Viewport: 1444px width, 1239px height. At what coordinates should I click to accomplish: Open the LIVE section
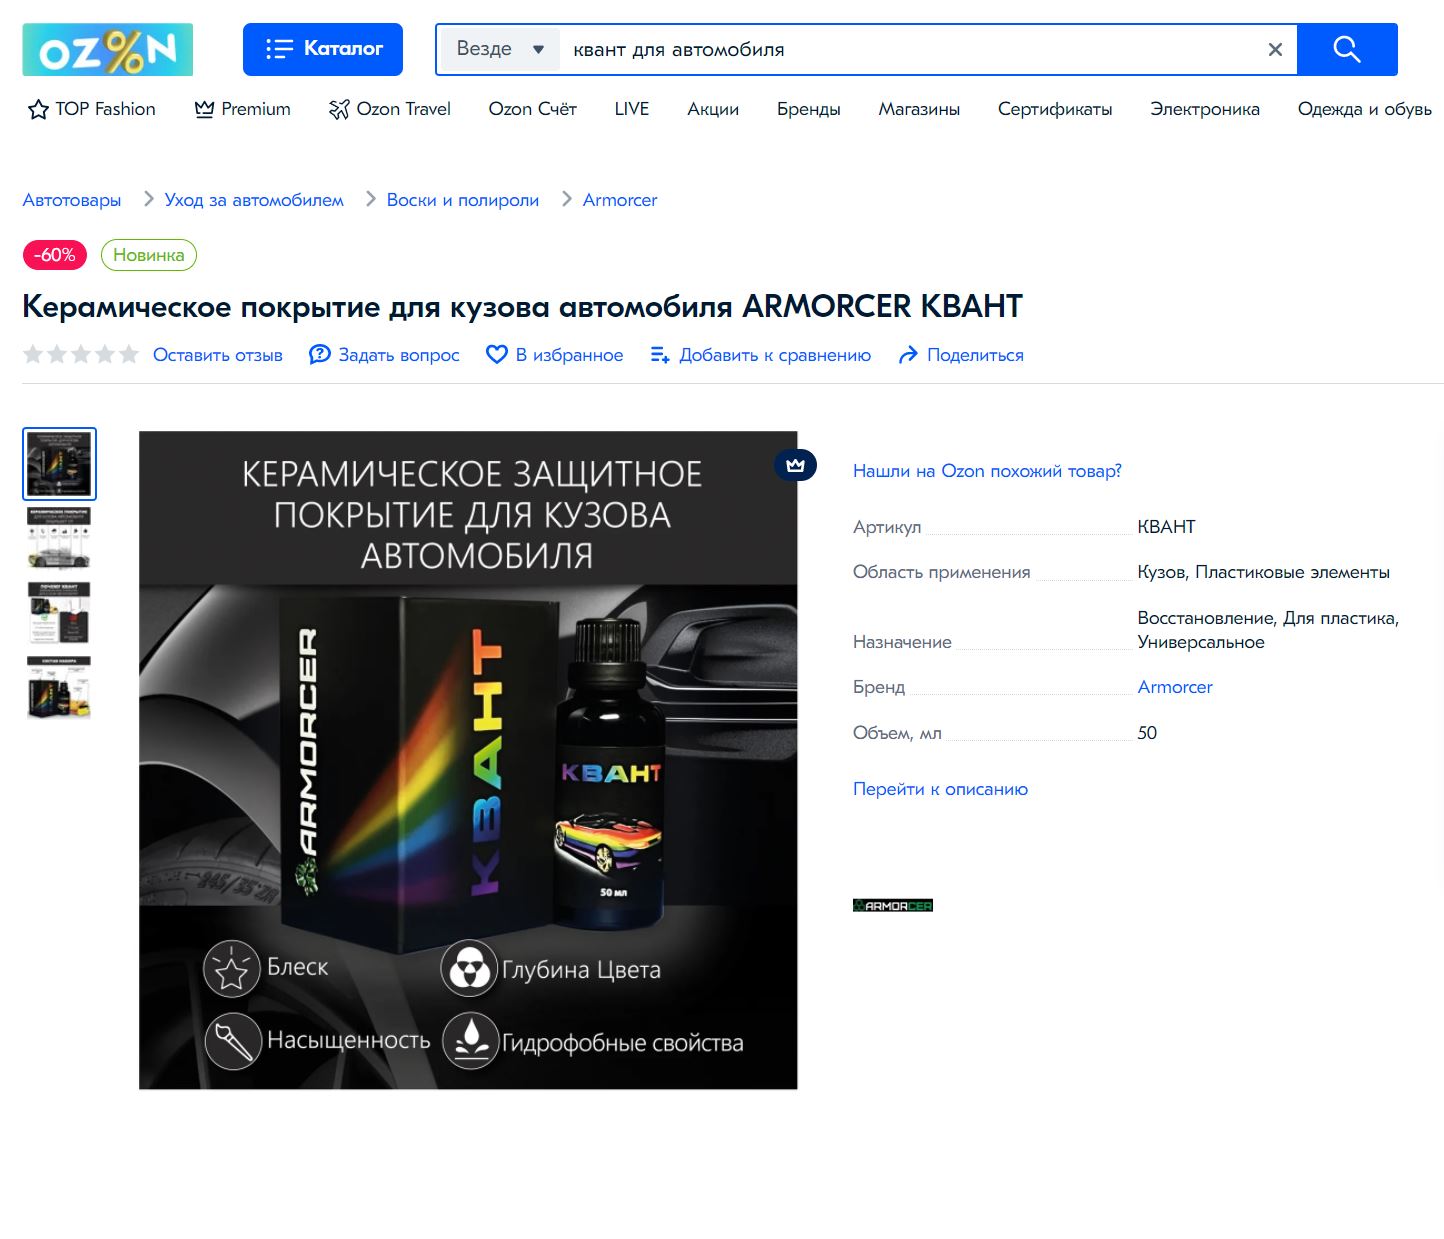click(632, 109)
